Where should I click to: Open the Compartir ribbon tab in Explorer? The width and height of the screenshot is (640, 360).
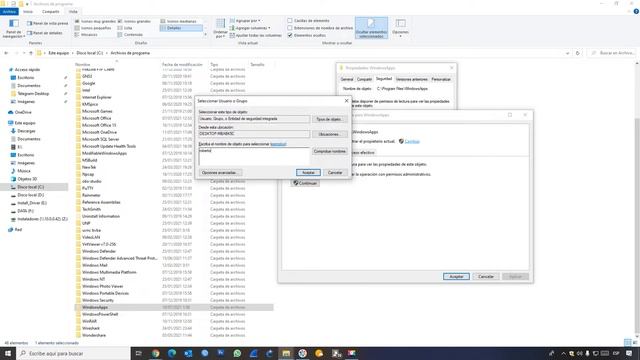[x=51, y=11]
